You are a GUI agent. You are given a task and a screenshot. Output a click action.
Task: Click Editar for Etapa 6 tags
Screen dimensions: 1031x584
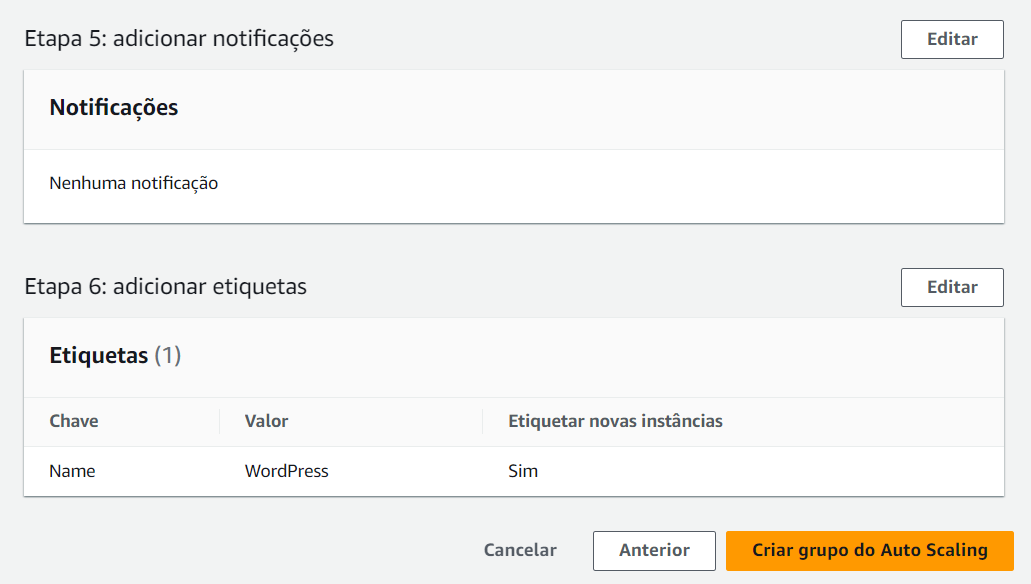click(x=951, y=287)
